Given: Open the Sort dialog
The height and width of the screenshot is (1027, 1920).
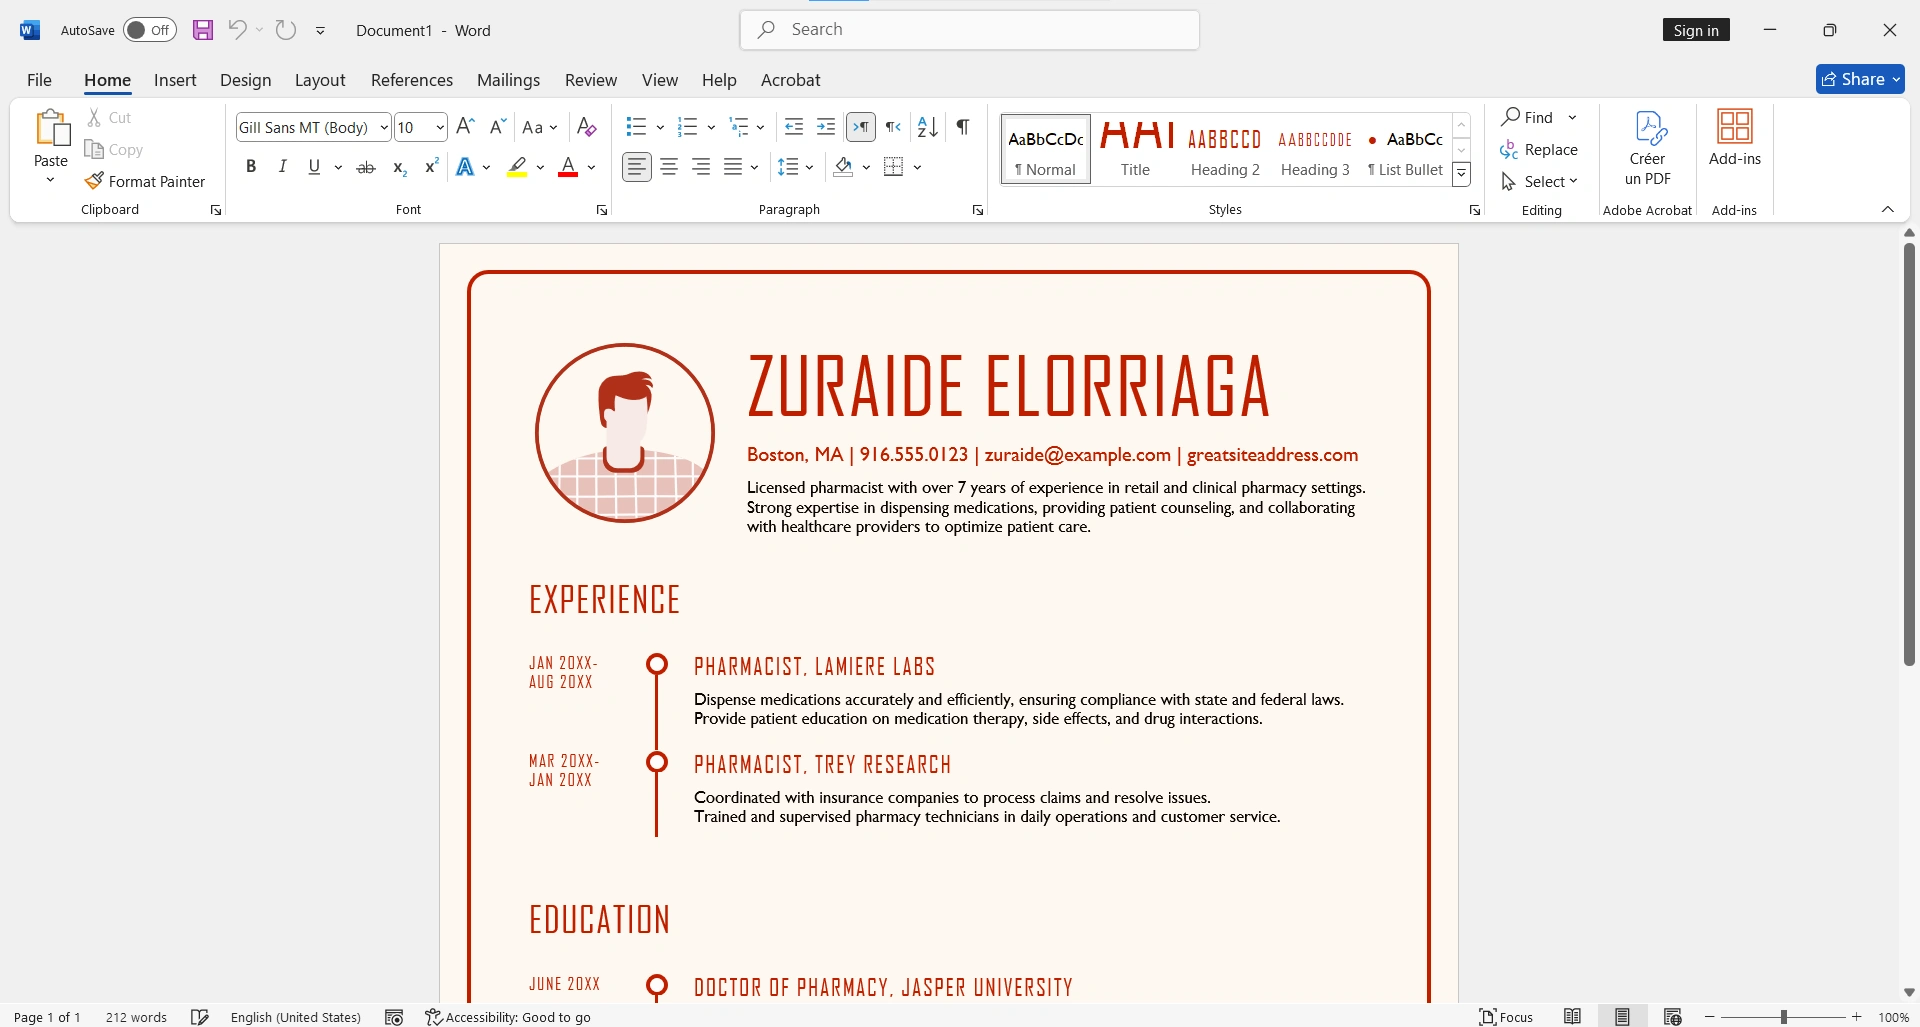Looking at the screenshot, I should click(x=926, y=127).
